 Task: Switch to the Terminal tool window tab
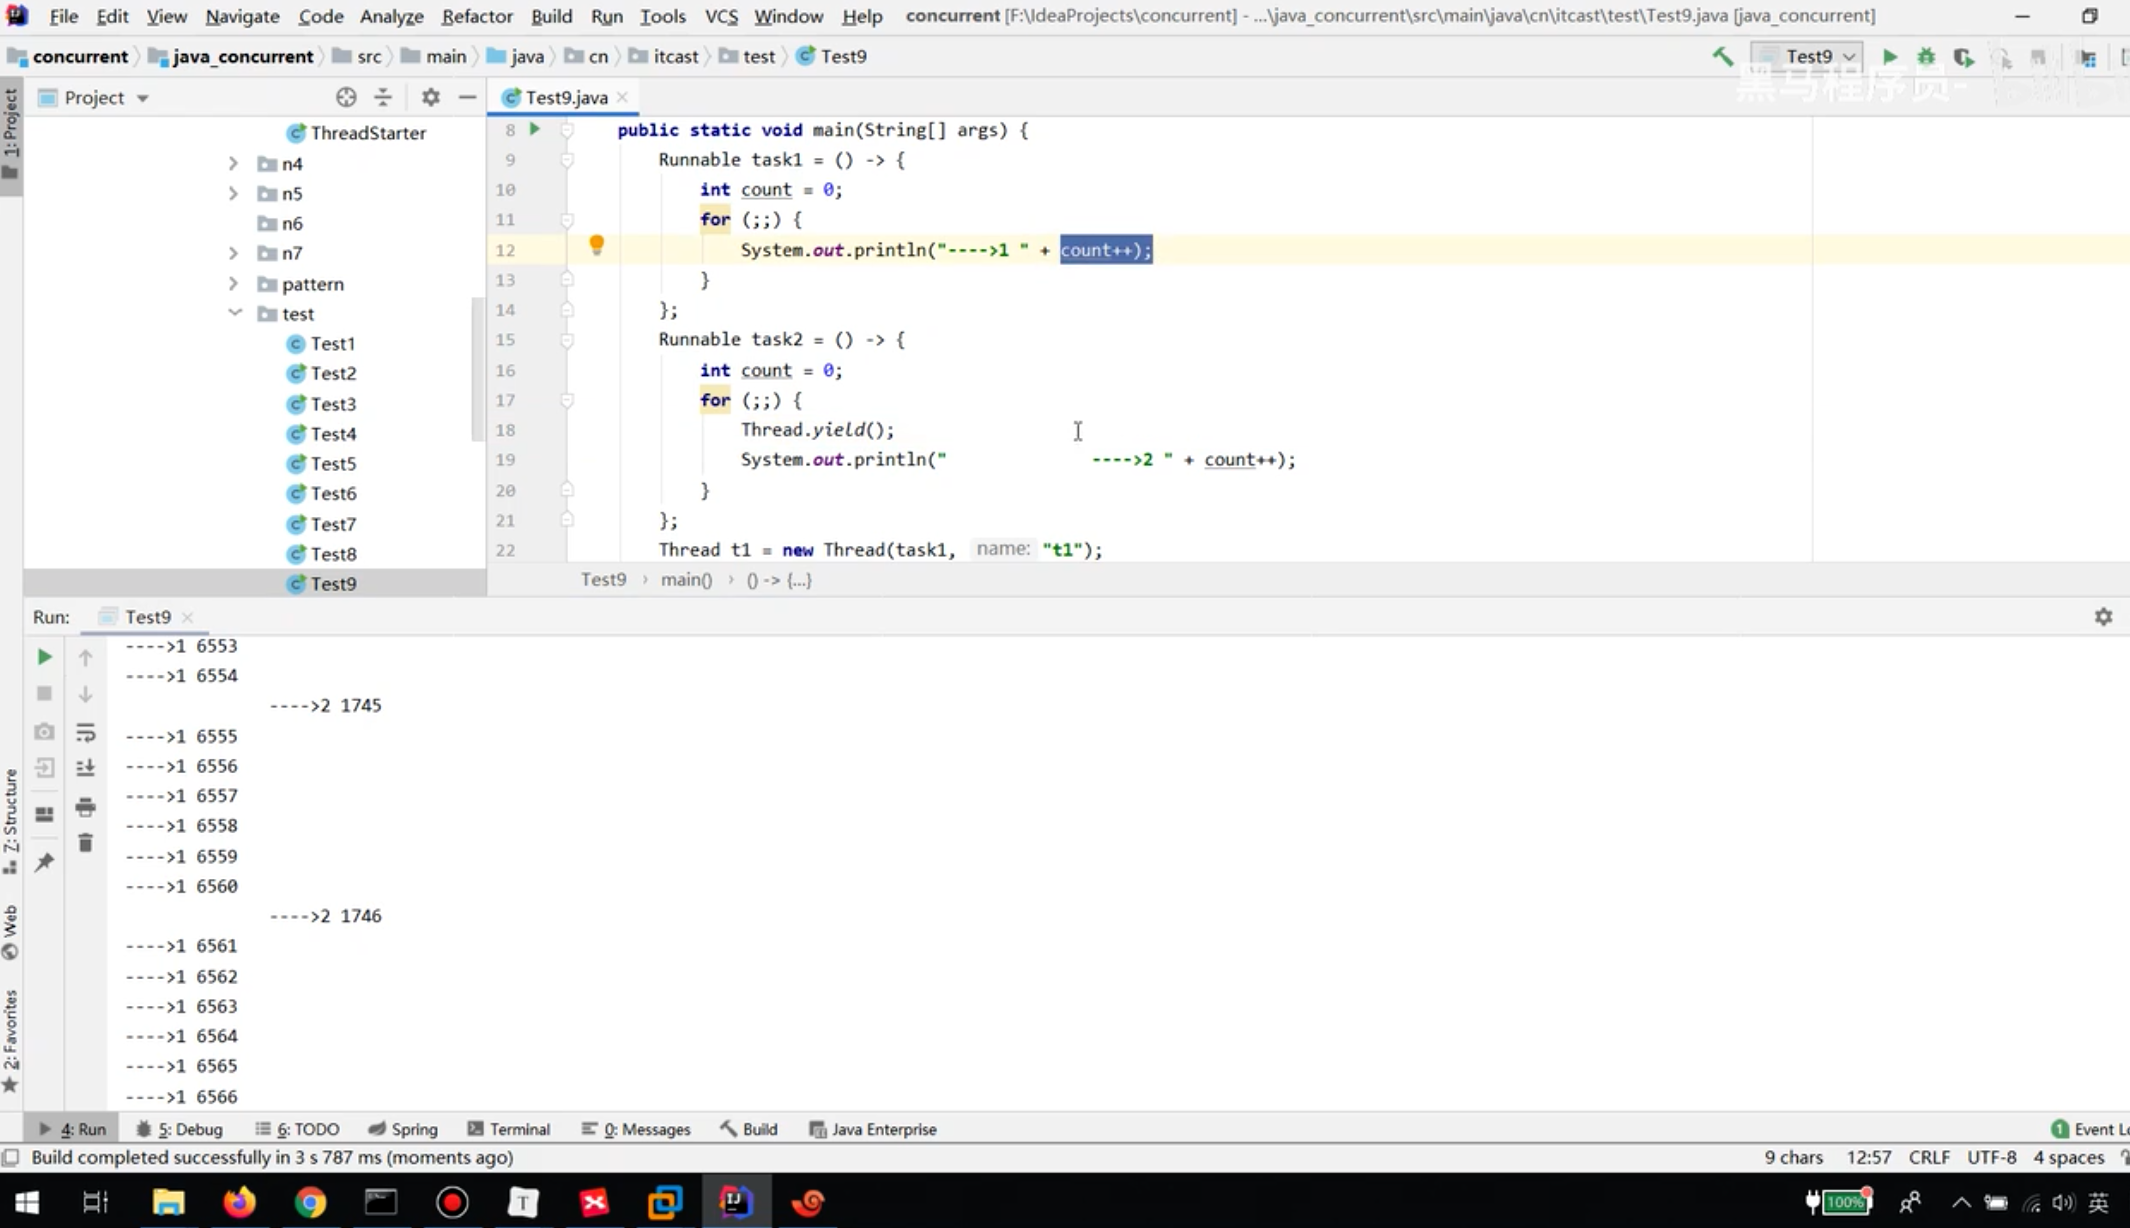[x=508, y=1129]
